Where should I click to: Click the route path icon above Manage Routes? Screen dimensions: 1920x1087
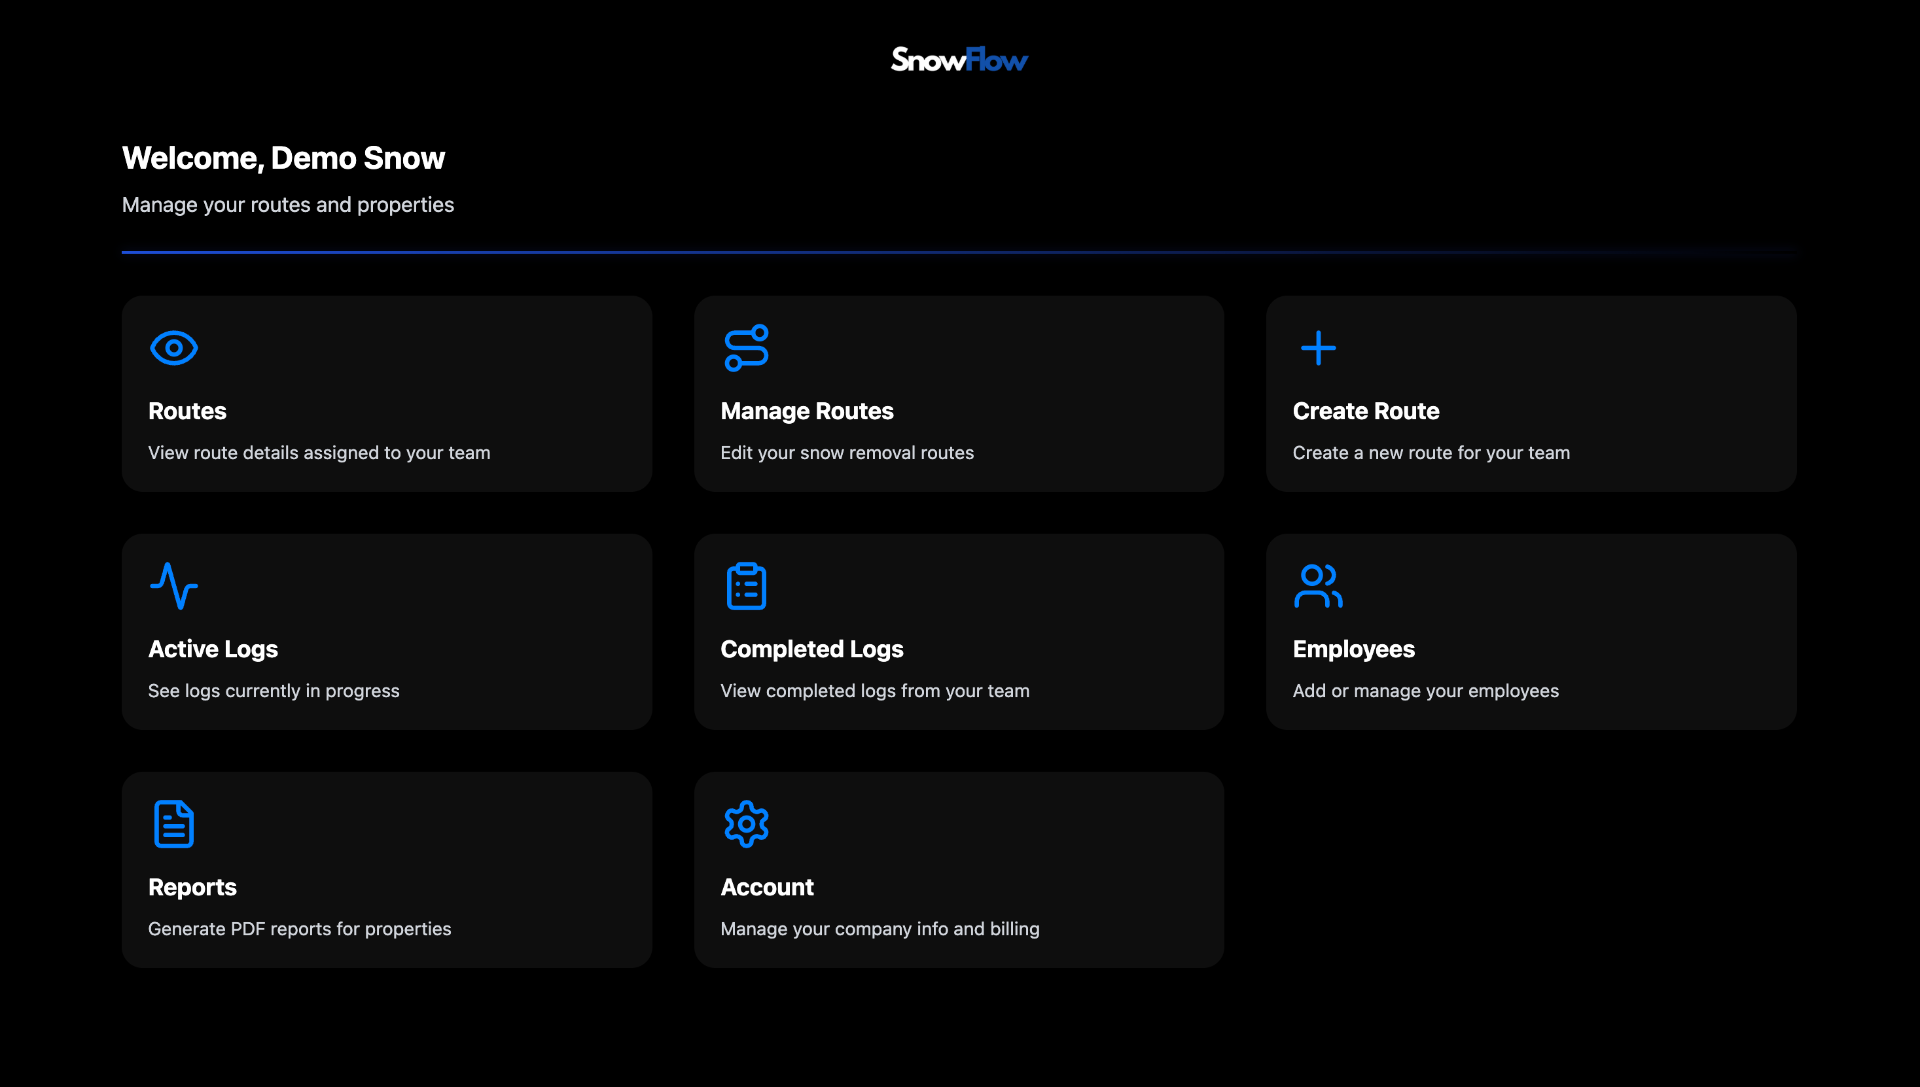pos(746,348)
